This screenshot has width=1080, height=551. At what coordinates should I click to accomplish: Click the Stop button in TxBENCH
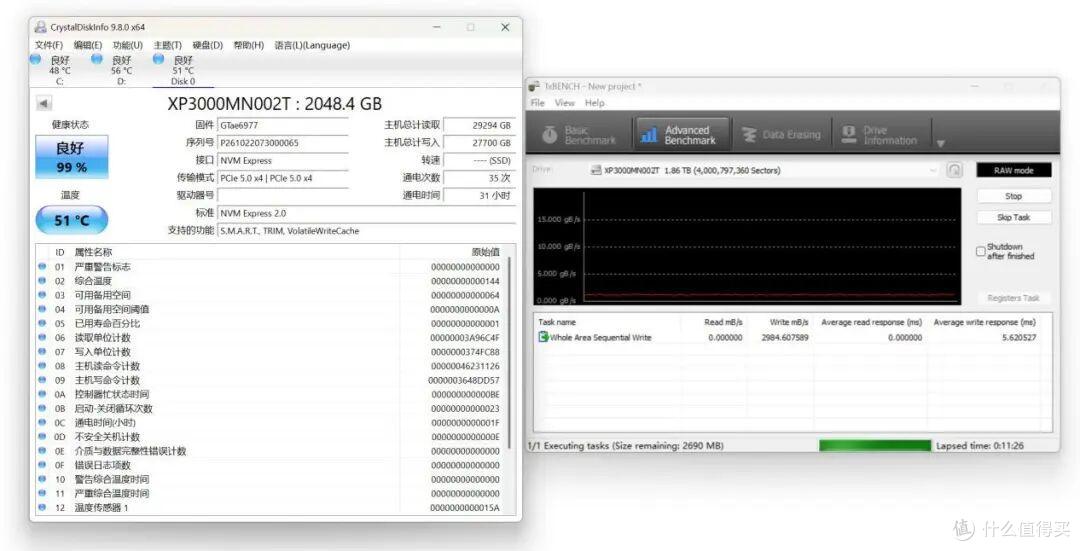[x=1014, y=196]
